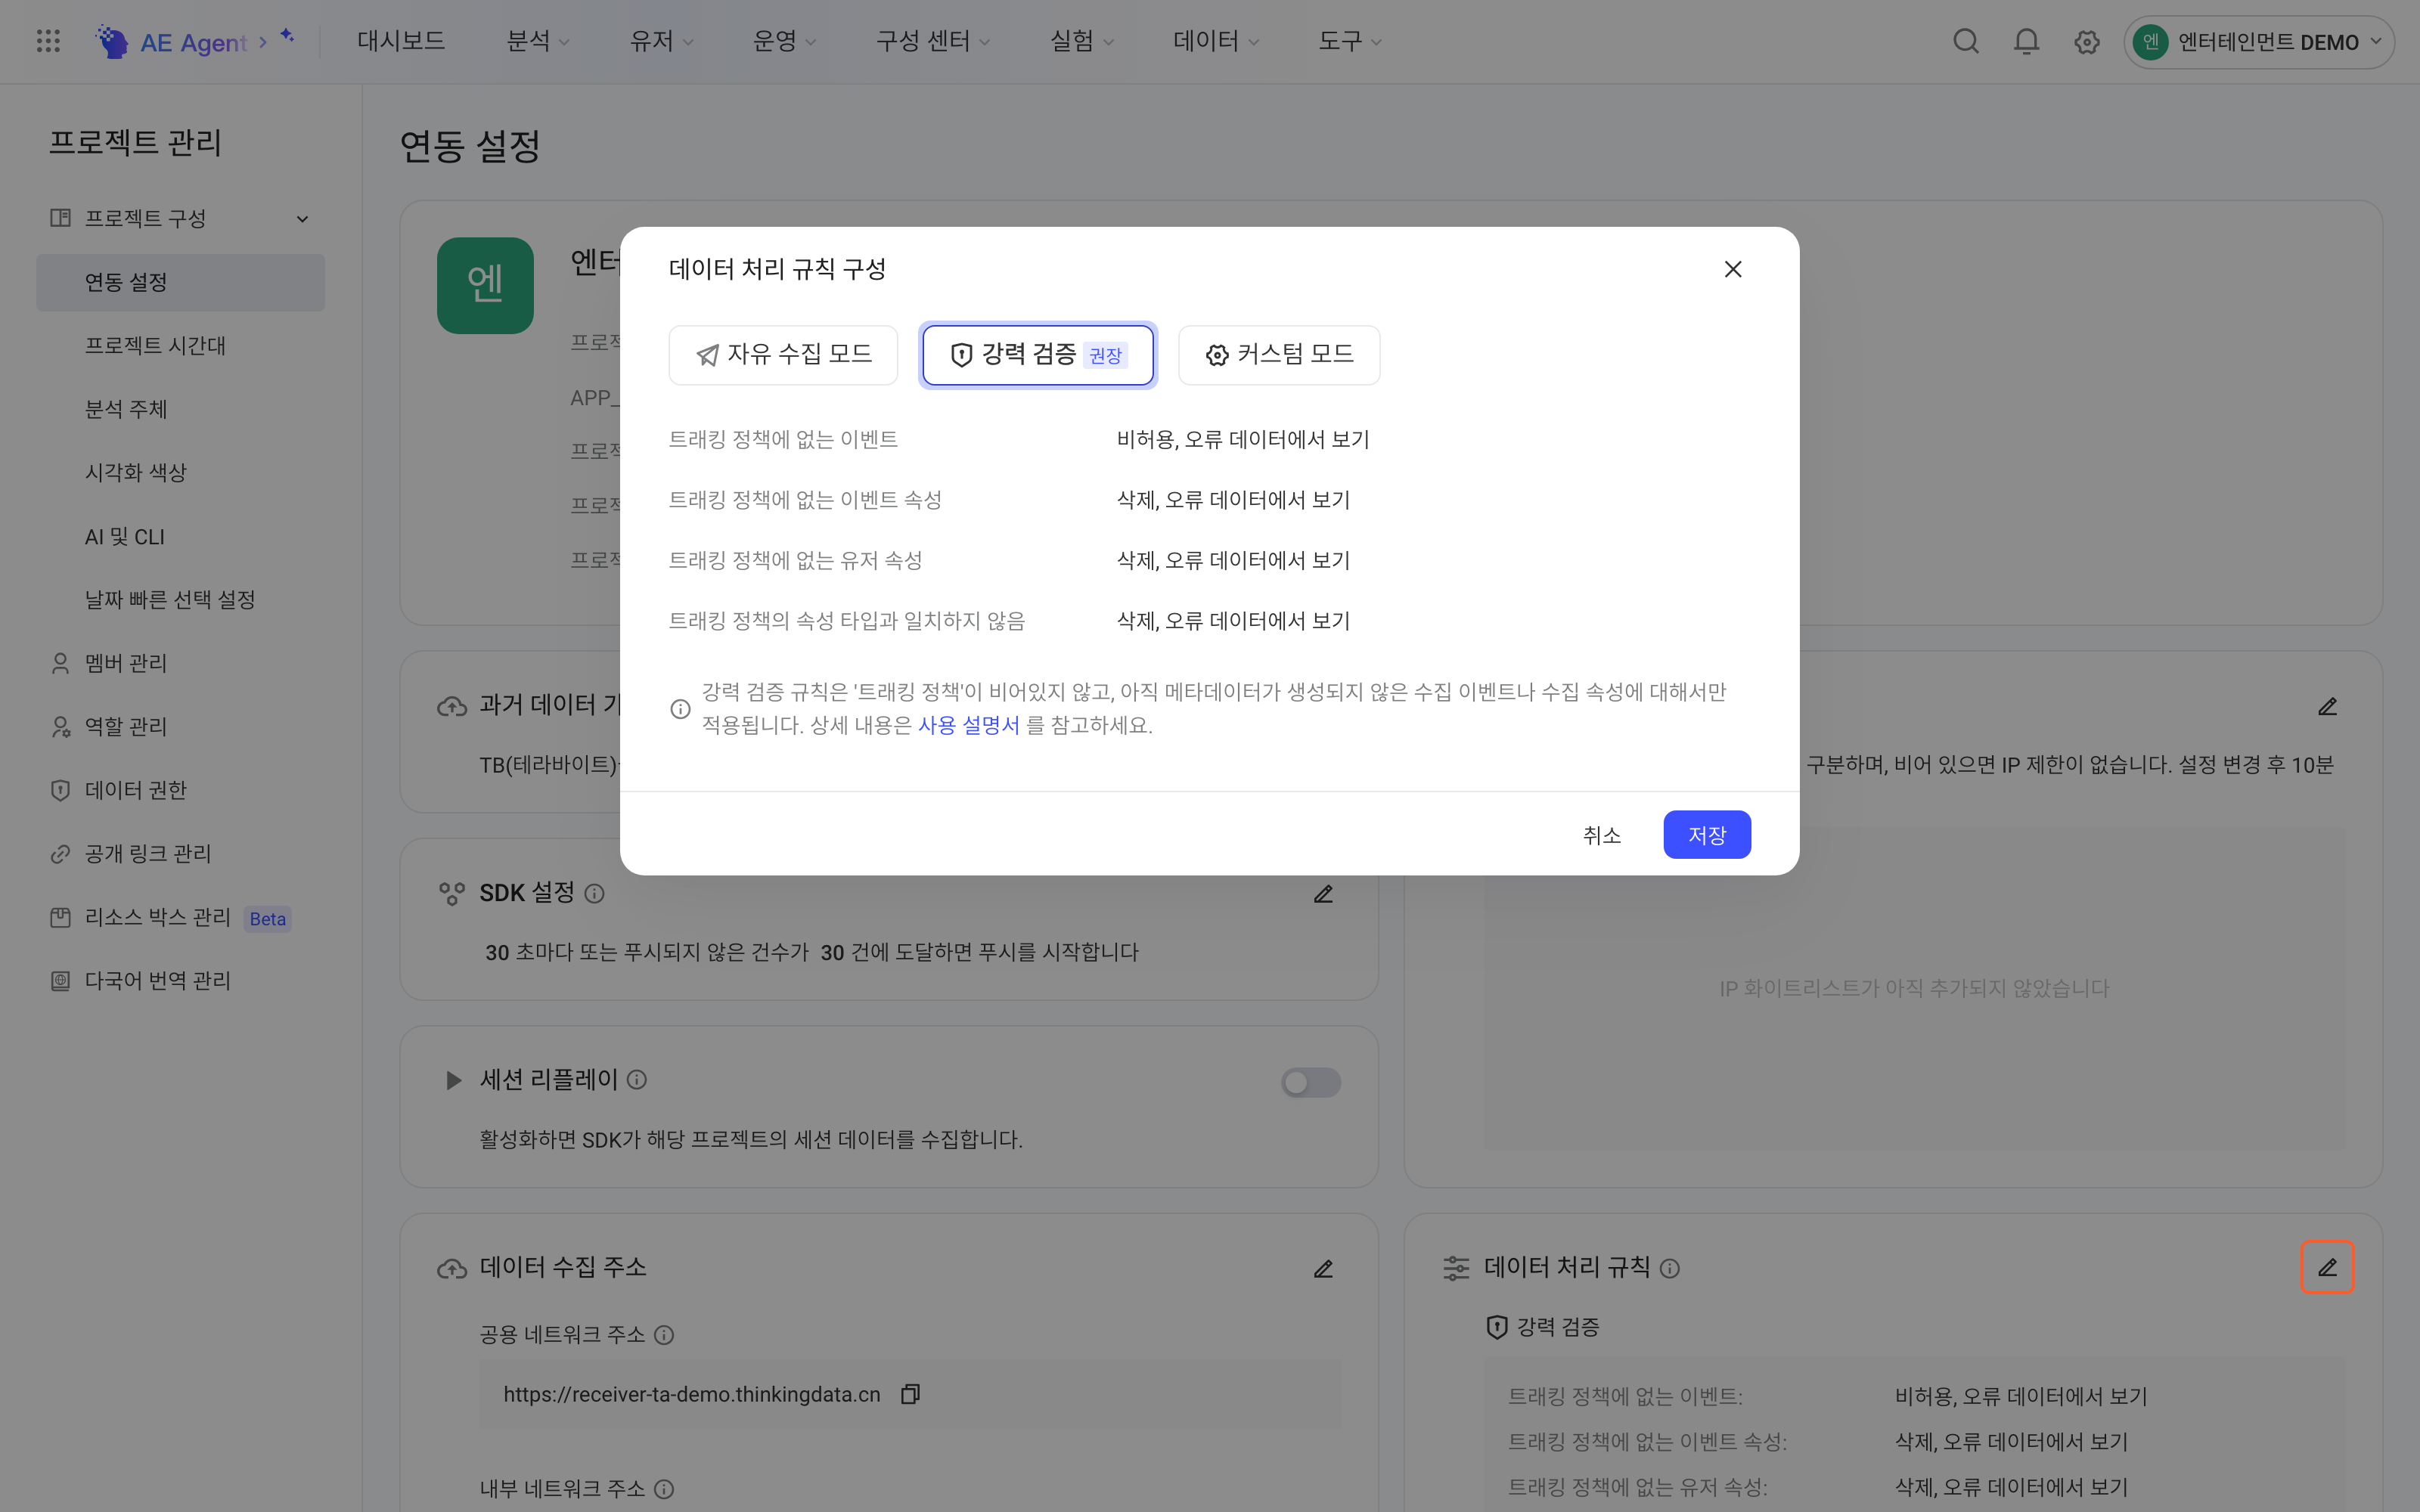Click the 엔 project avatar thumbnail
This screenshot has height=1512, width=2420.
485,285
